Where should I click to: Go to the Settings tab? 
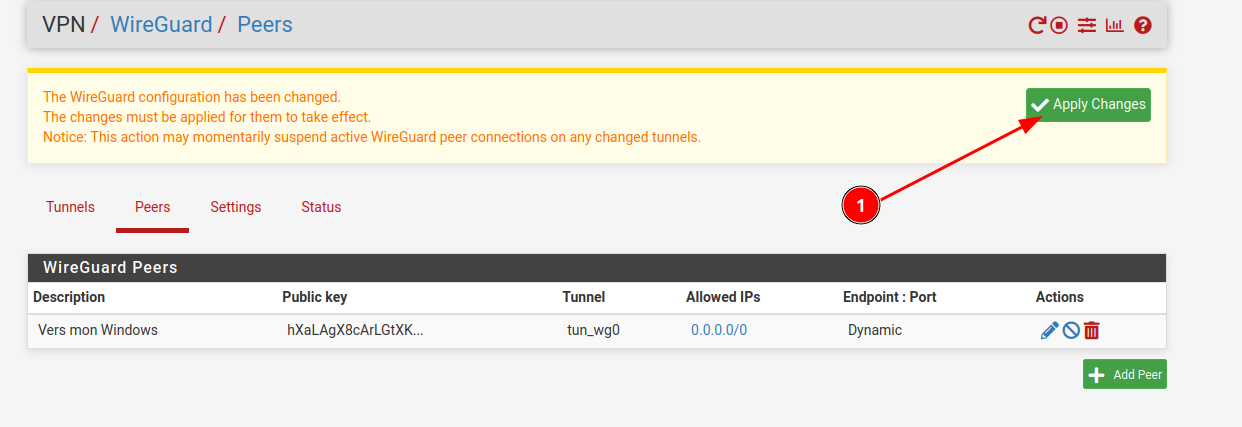(x=235, y=207)
